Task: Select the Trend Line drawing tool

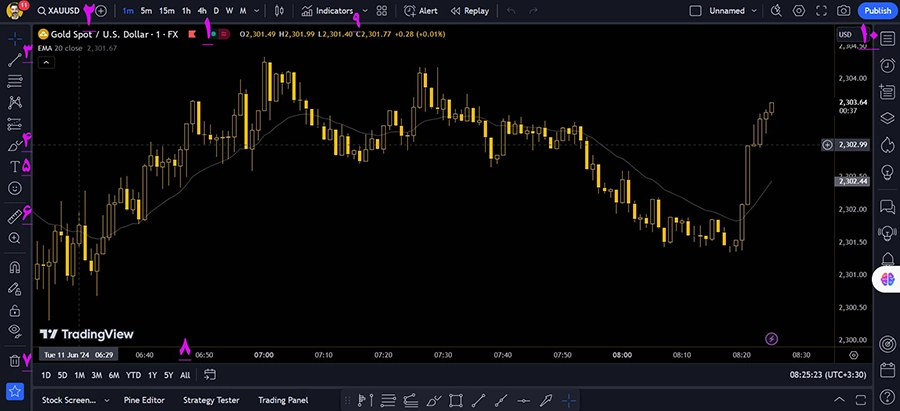Action: [x=14, y=60]
